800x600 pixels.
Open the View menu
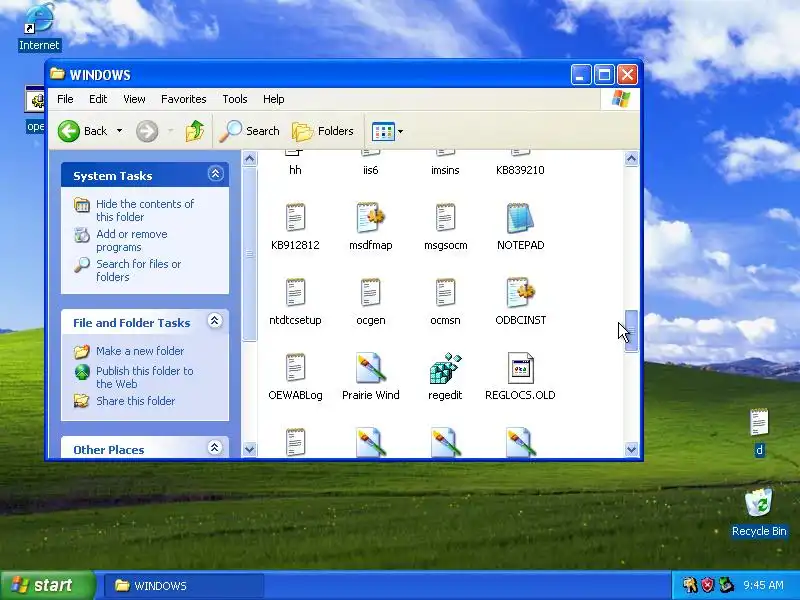click(134, 99)
